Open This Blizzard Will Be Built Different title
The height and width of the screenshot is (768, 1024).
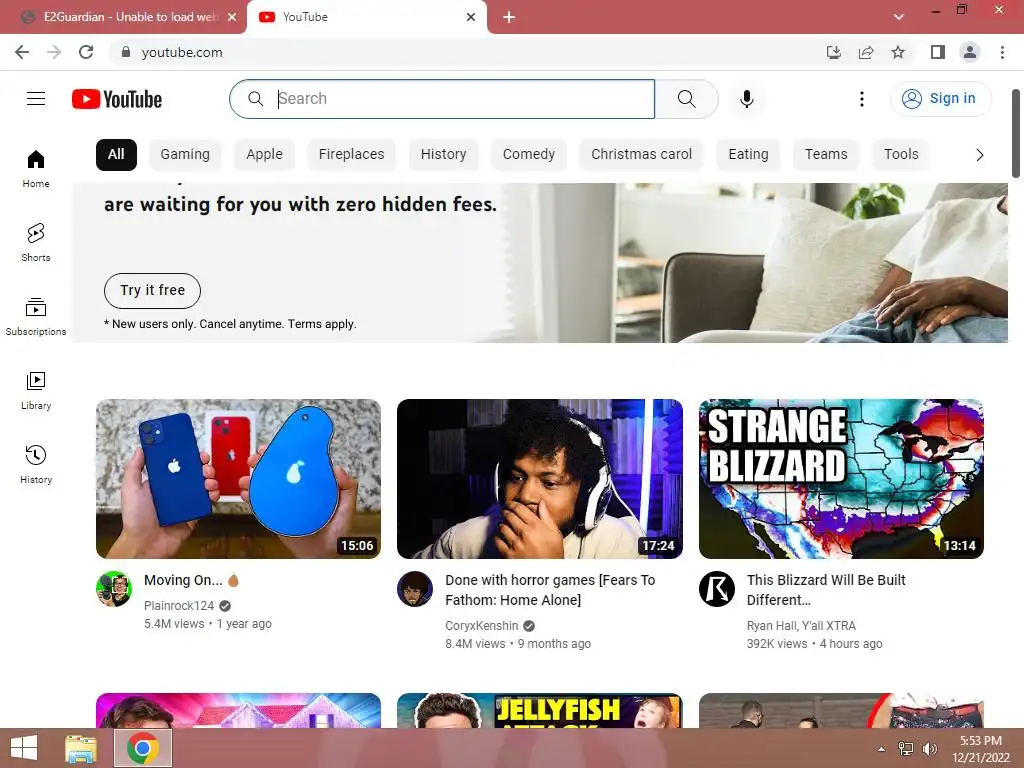click(826, 590)
